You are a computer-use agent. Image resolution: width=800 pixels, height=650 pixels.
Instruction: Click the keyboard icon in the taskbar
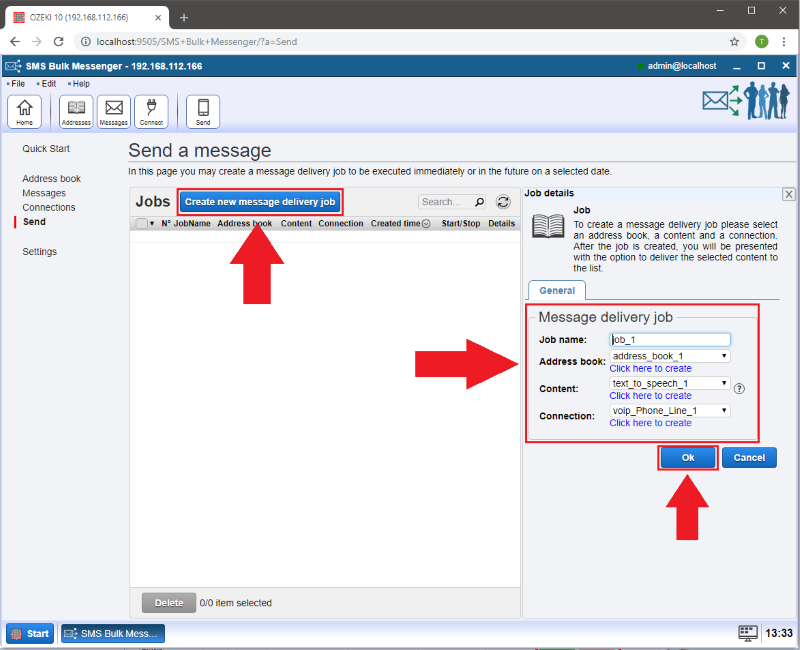tap(748, 633)
